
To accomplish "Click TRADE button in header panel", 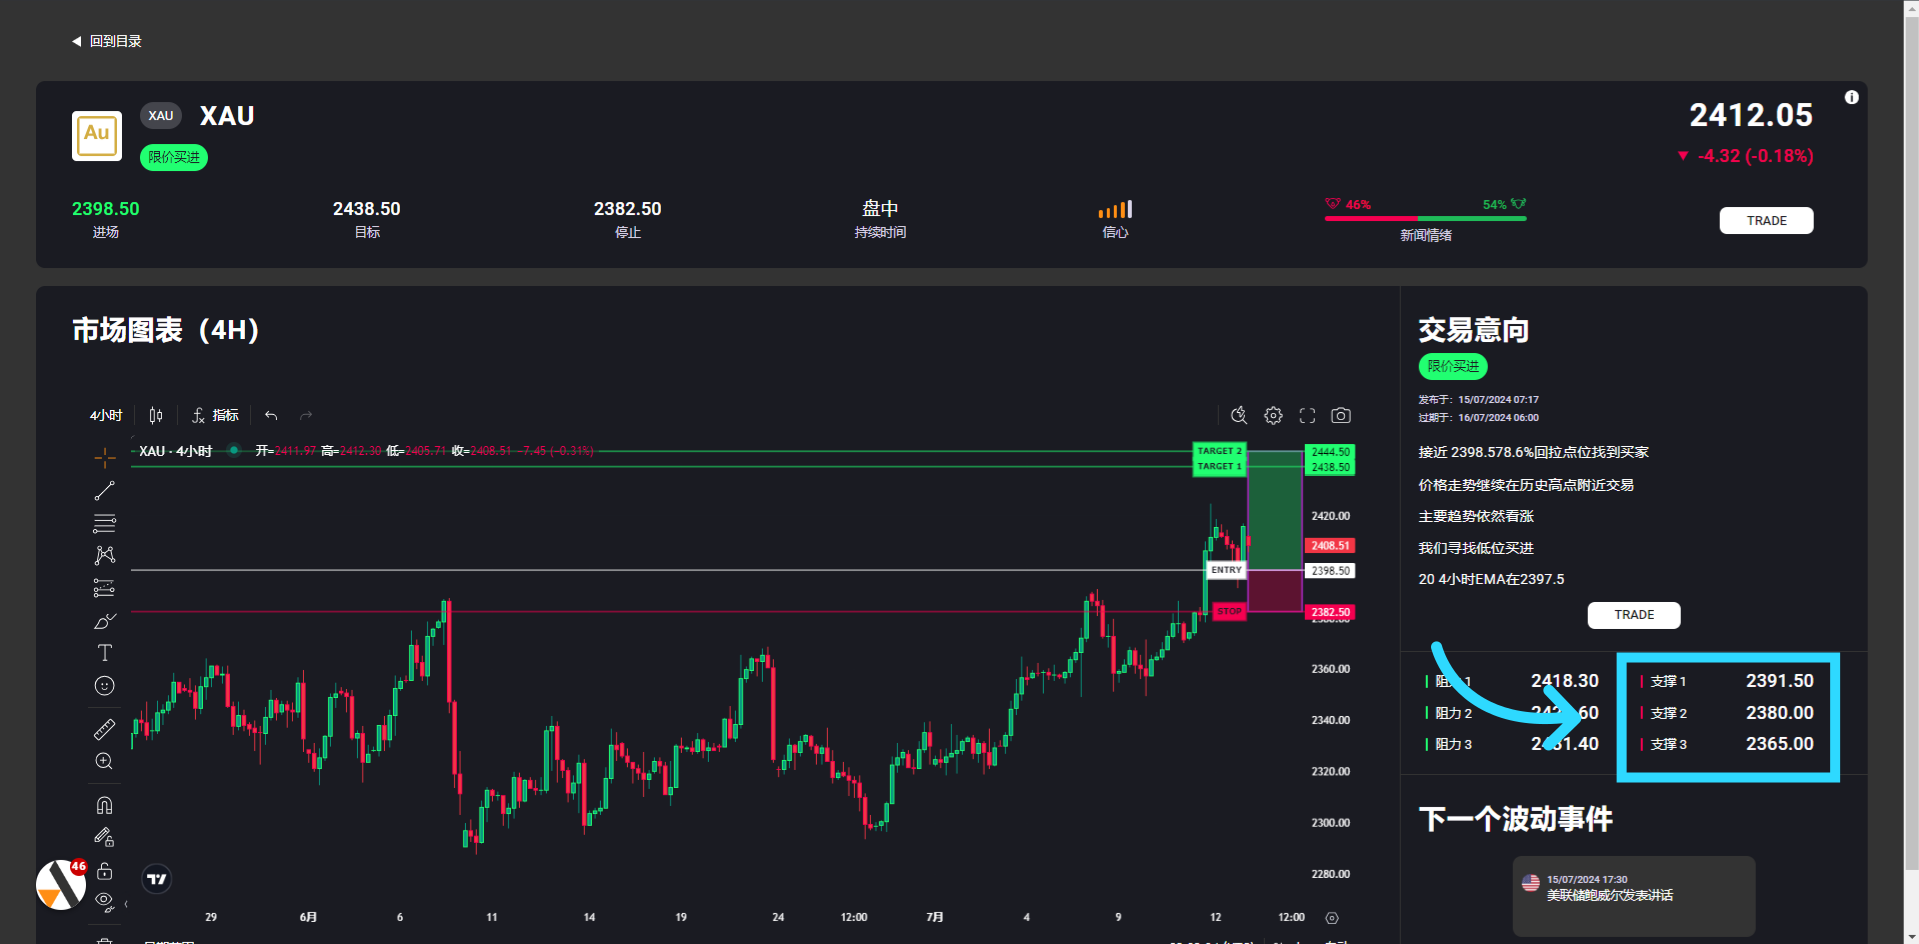I will (1766, 221).
